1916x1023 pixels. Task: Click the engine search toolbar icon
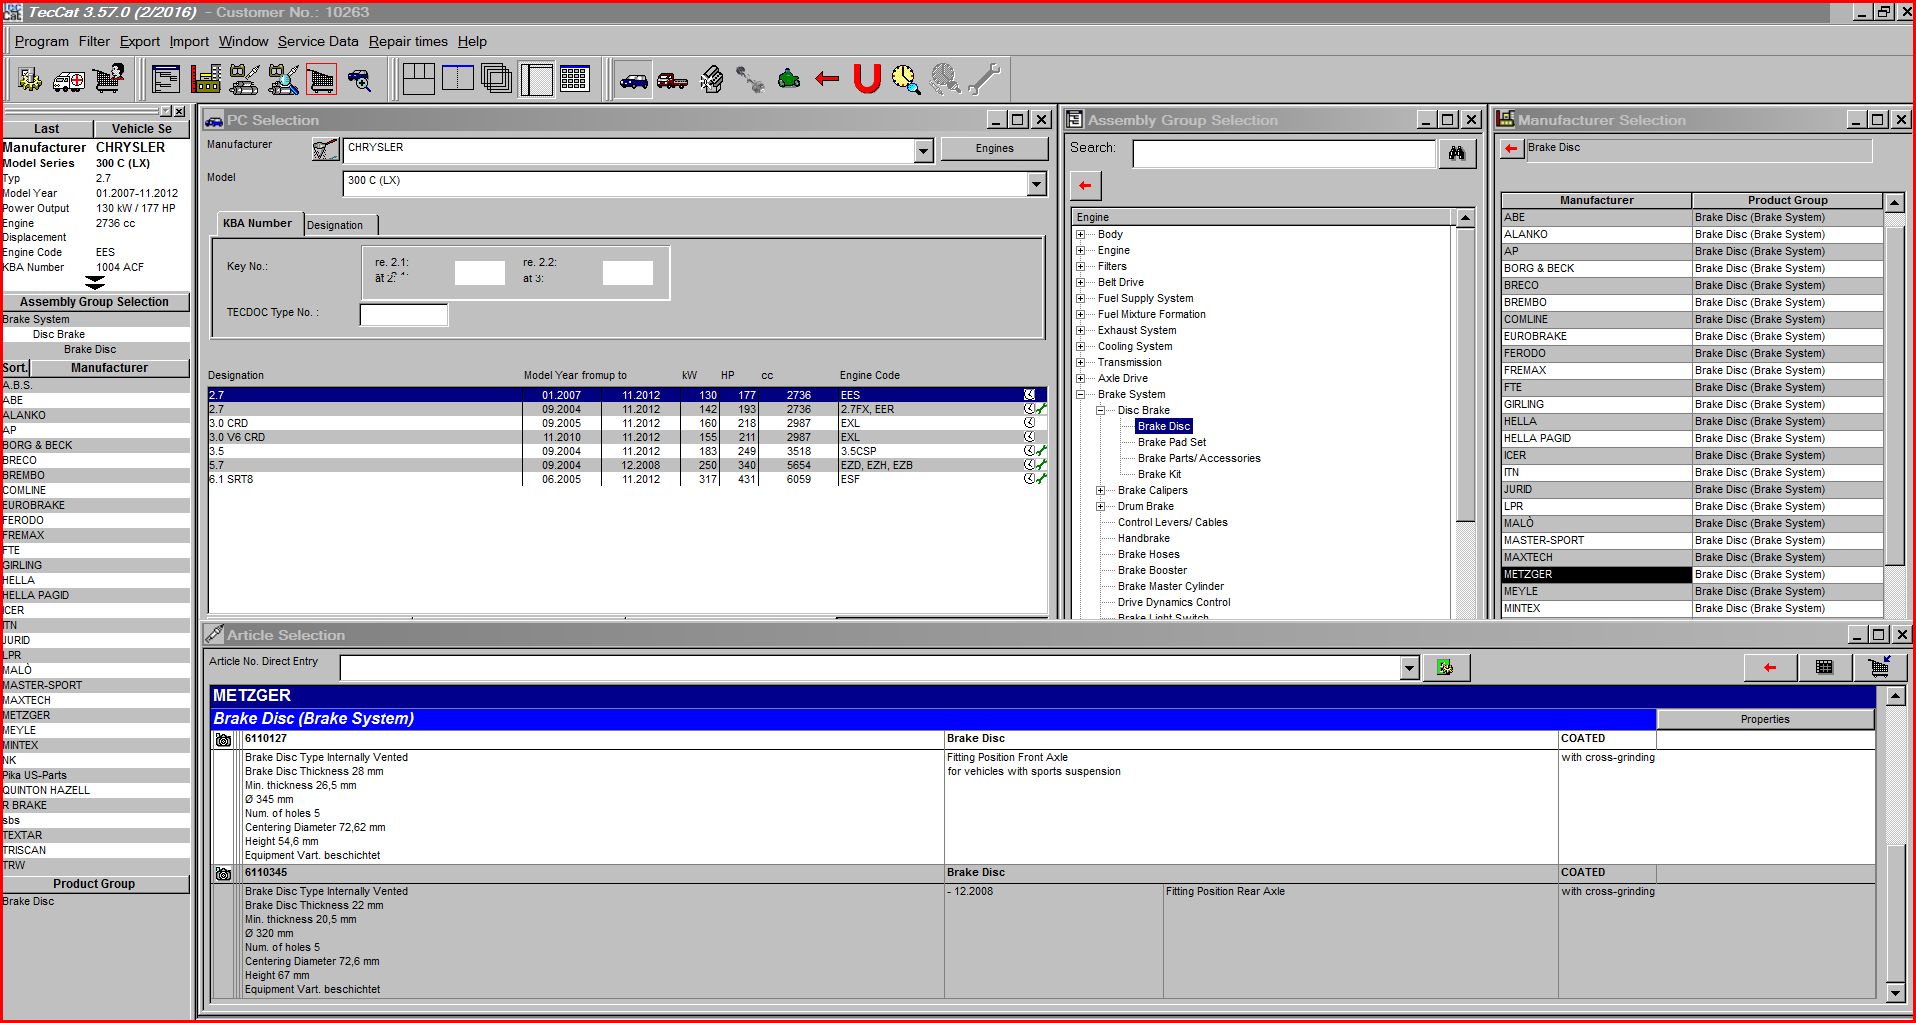tap(711, 79)
